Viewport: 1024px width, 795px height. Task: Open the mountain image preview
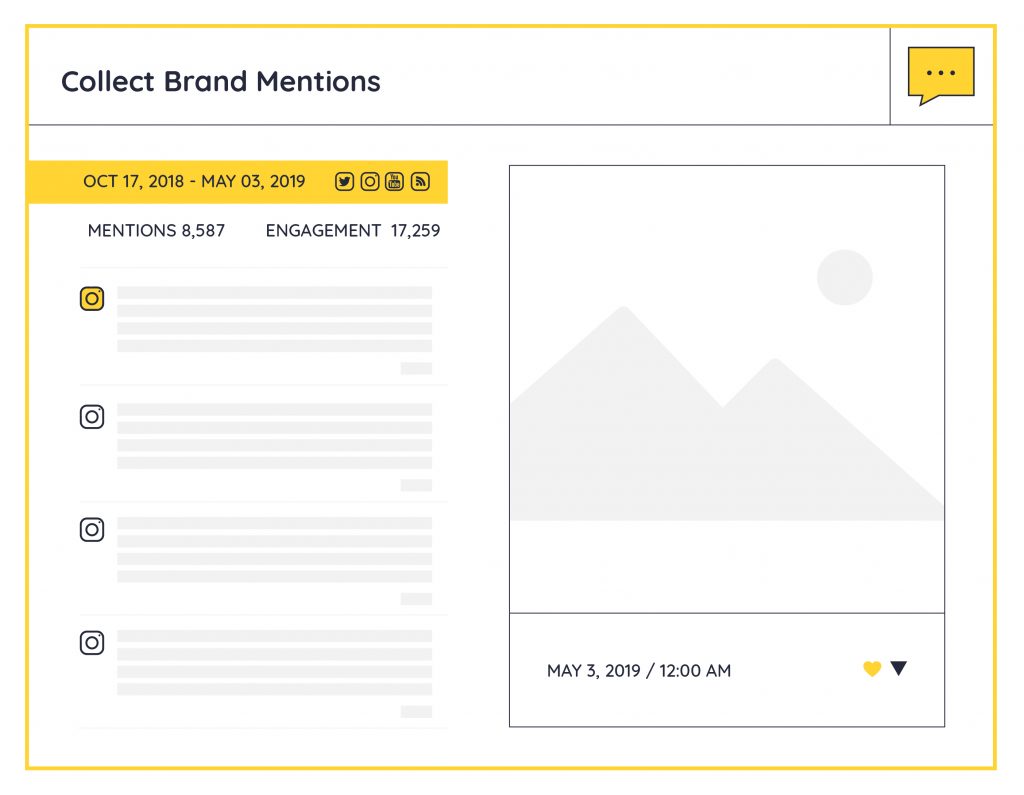(727, 389)
